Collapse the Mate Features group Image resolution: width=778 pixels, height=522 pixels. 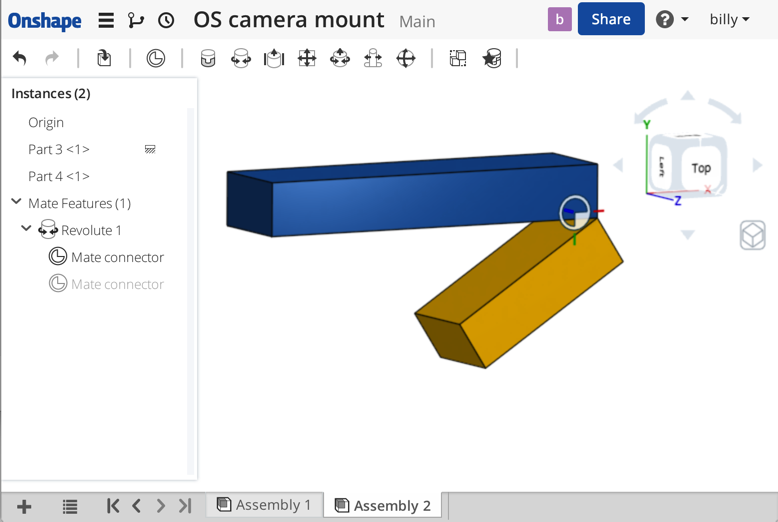[16, 203]
